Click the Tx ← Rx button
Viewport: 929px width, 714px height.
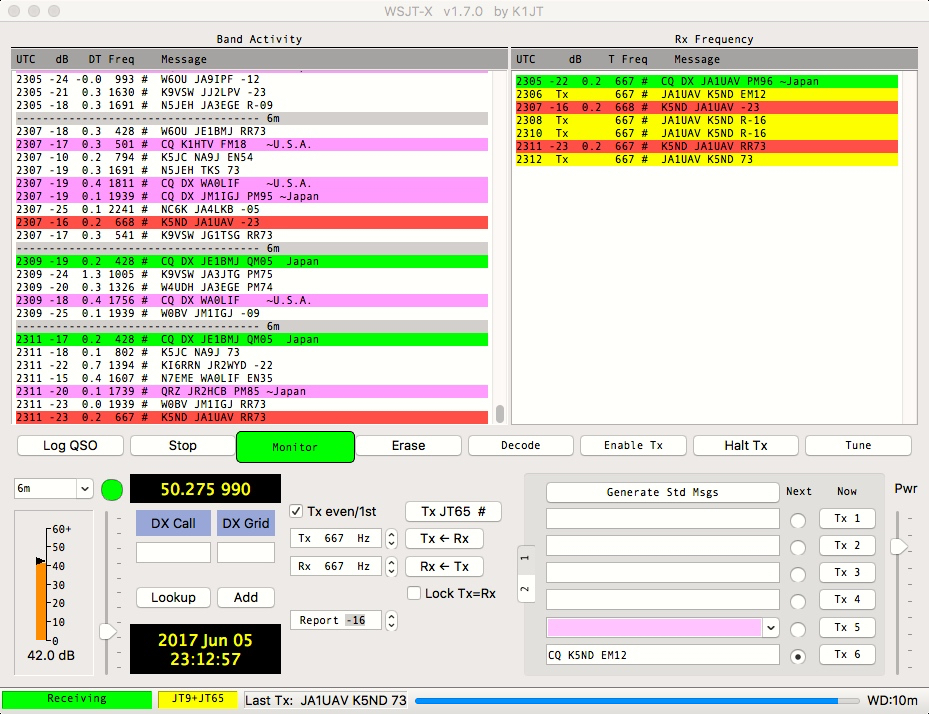(444, 539)
